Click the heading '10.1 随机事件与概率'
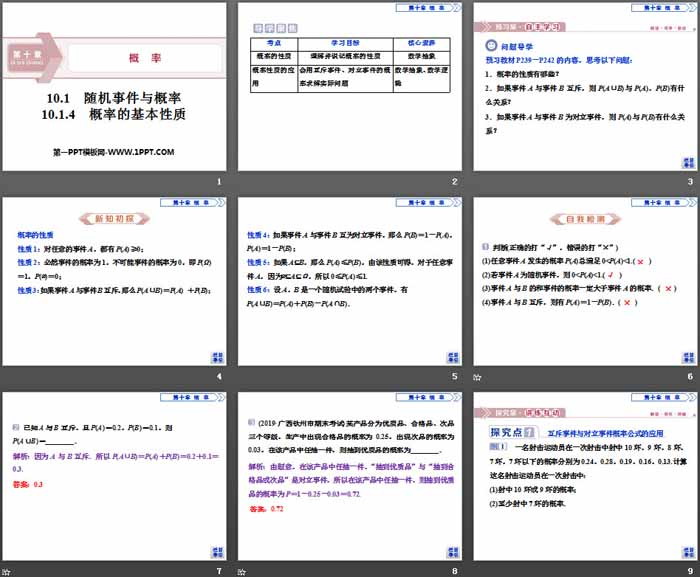This screenshot has height=577, width=700. tap(114, 98)
